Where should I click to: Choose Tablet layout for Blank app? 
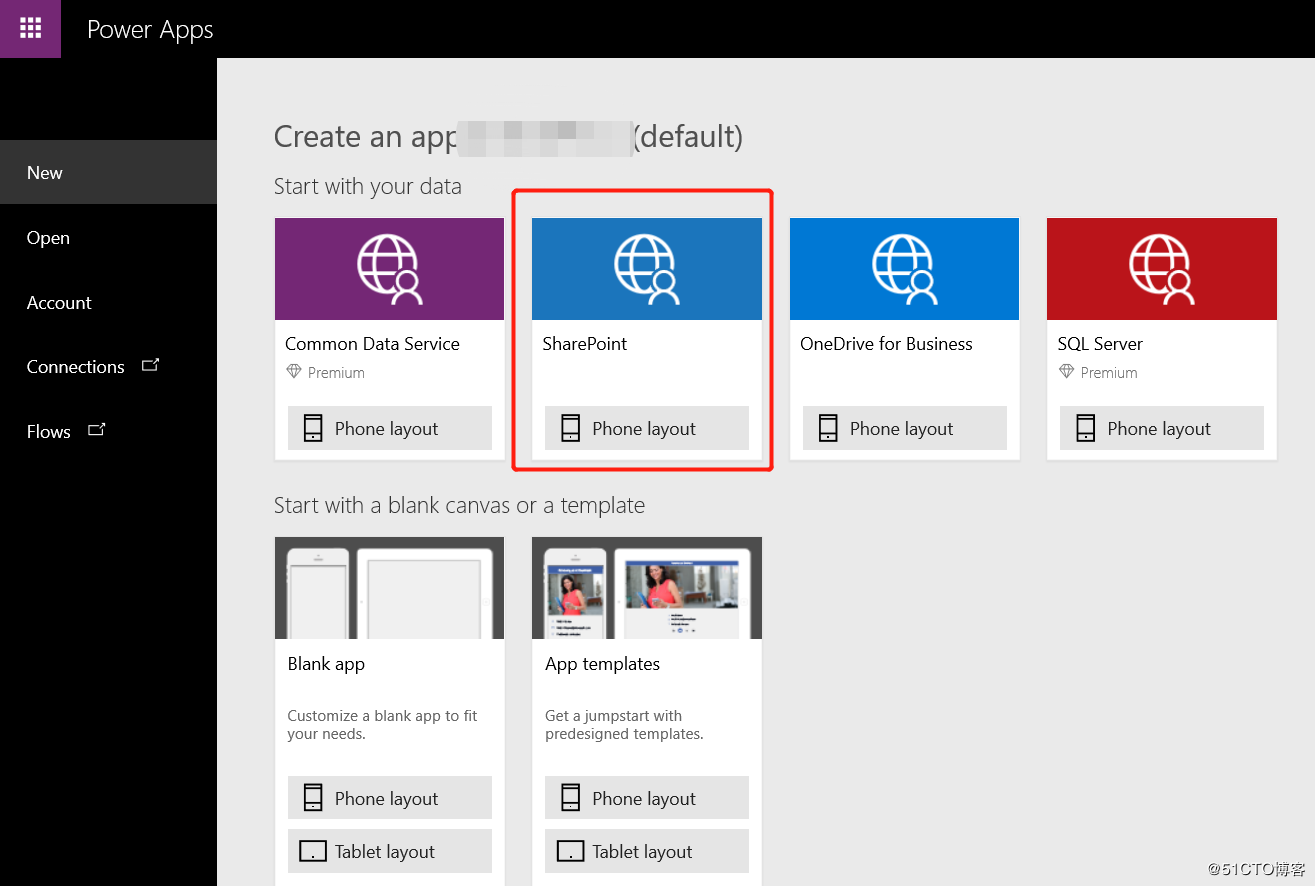coord(390,851)
